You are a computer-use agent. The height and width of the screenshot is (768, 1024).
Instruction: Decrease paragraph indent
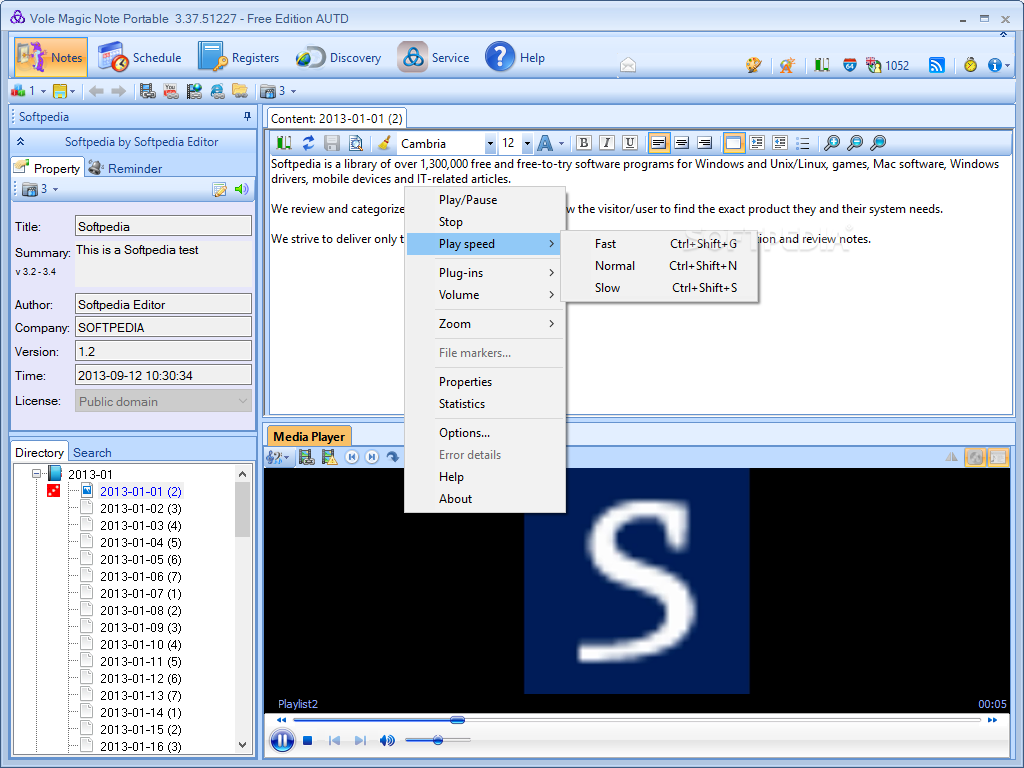click(x=780, y=142)
